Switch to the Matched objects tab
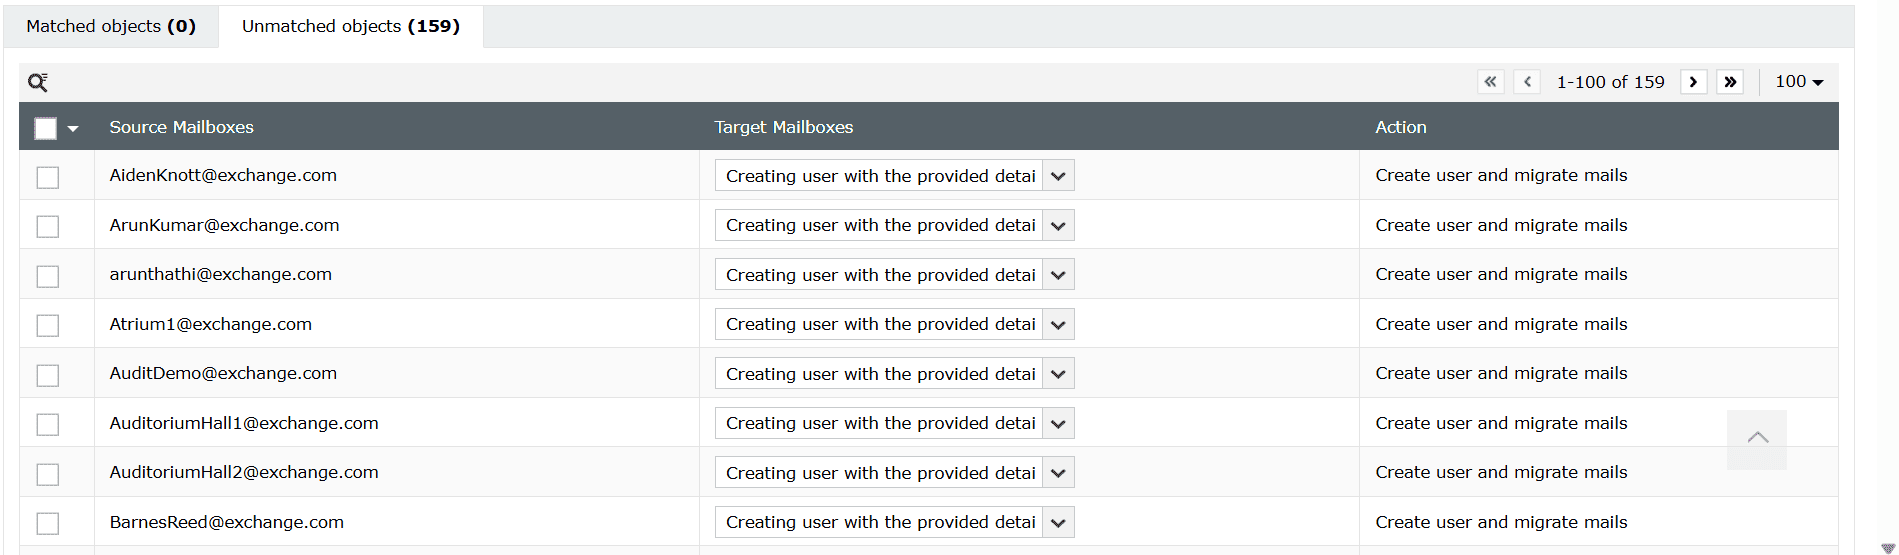The image size is (1899, 555). [x=111, y=26]
